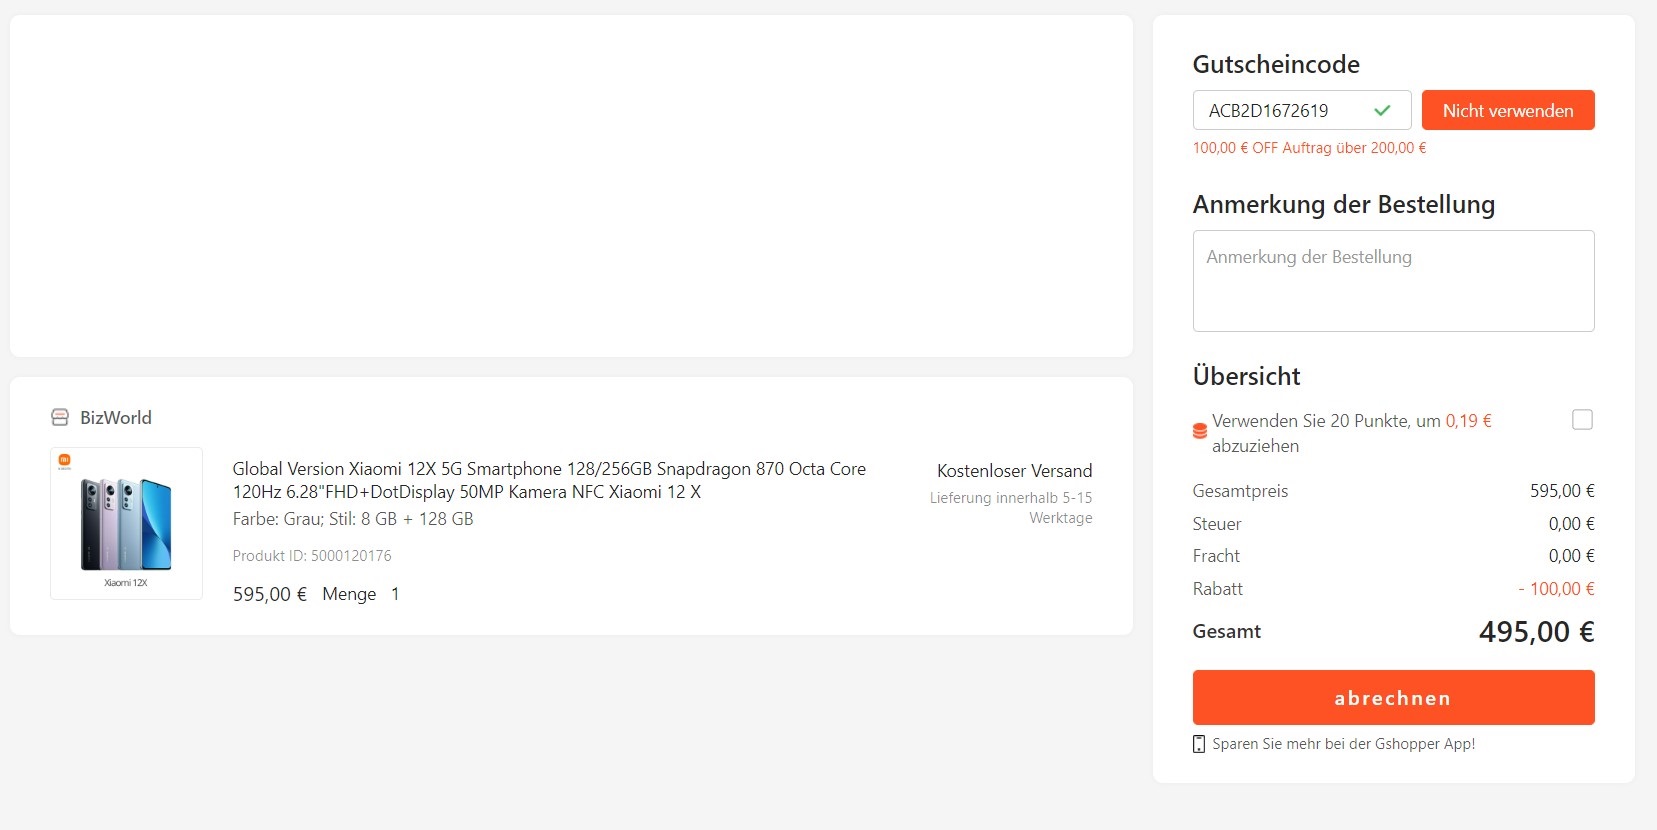
Task: Click the 'Kostenloser Versand' text
Action: [x=1014, y=471]
